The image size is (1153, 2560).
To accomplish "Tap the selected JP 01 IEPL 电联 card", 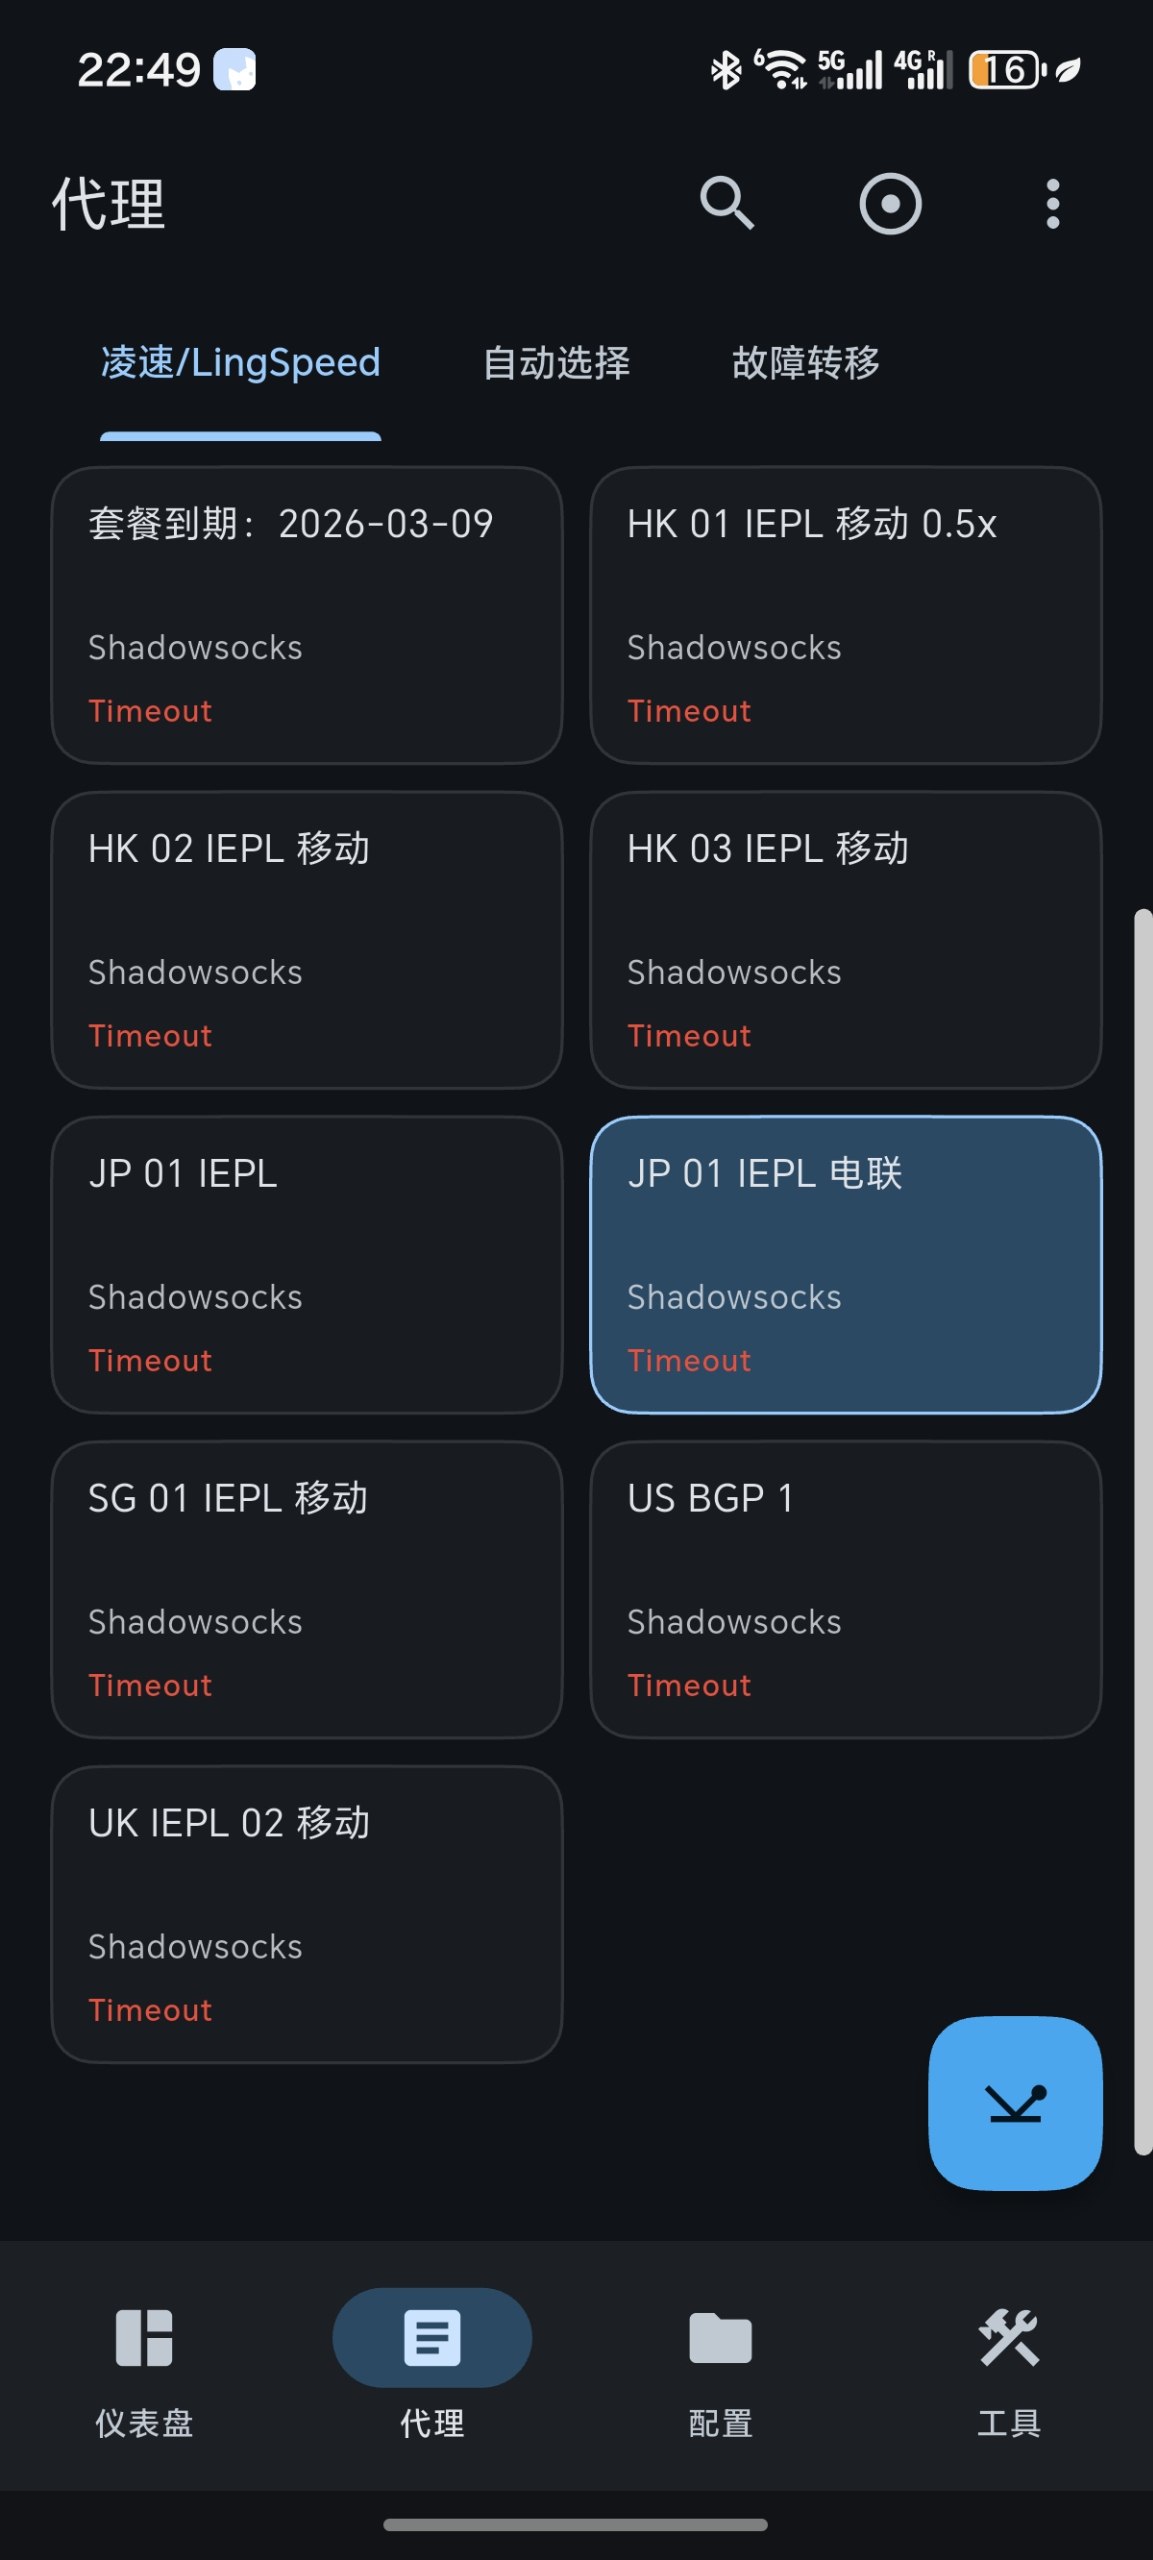I will pos(845,1264).
